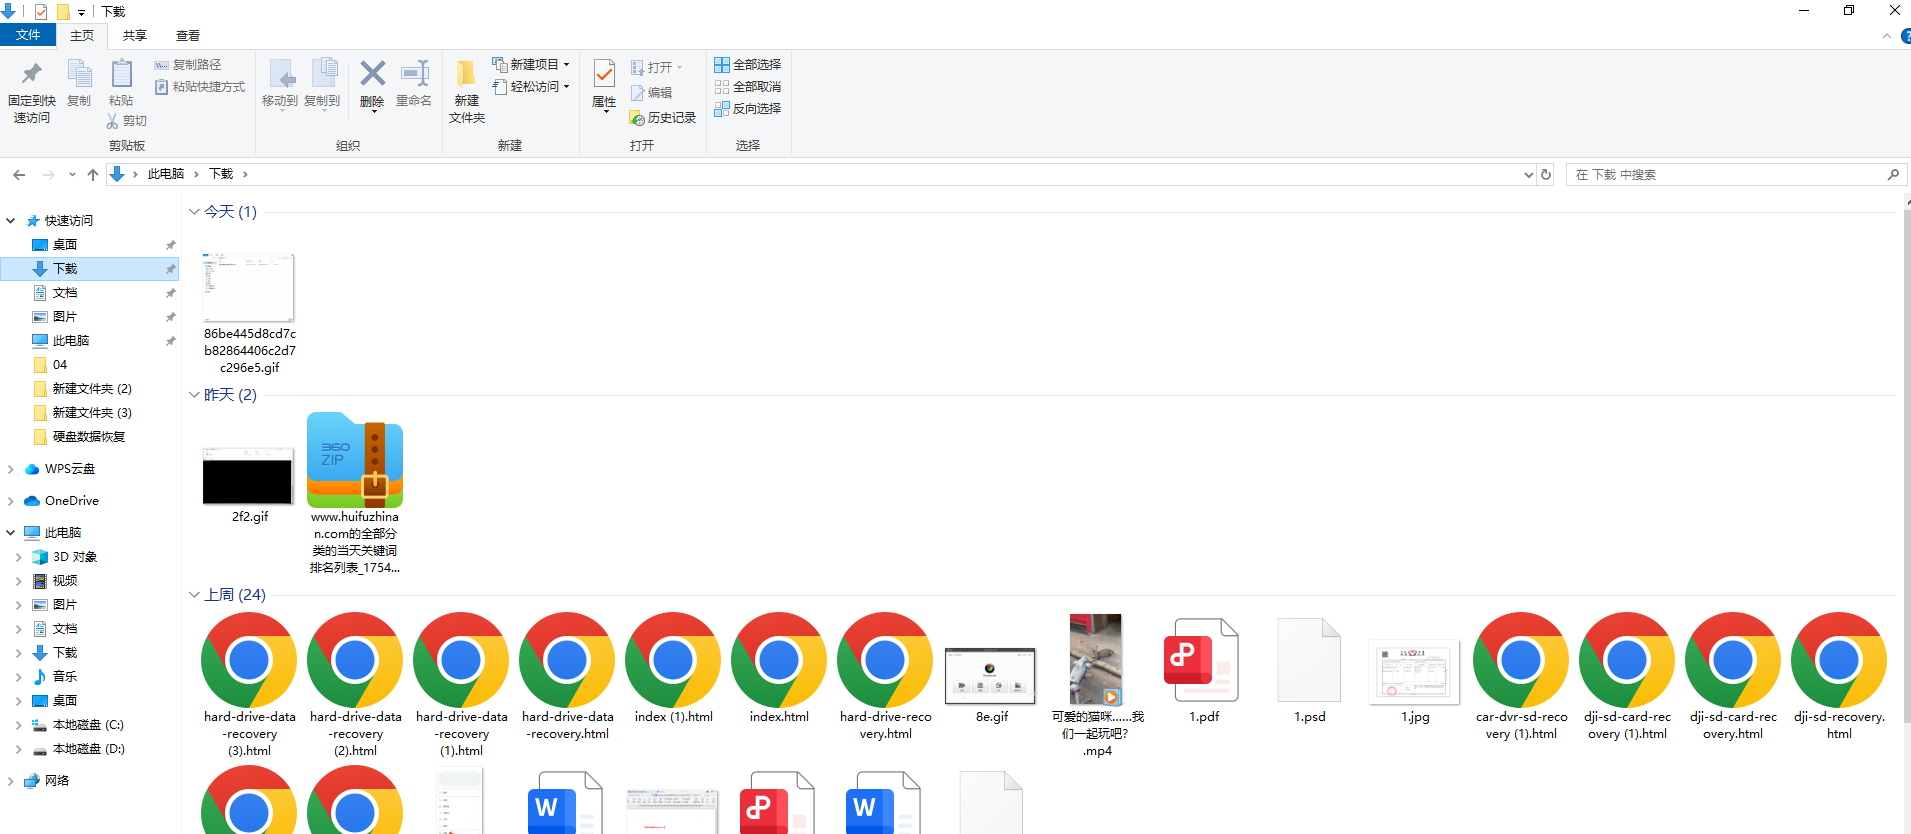Open Easy Access (轻松访问) dropdown

click(x=531, y=86)
